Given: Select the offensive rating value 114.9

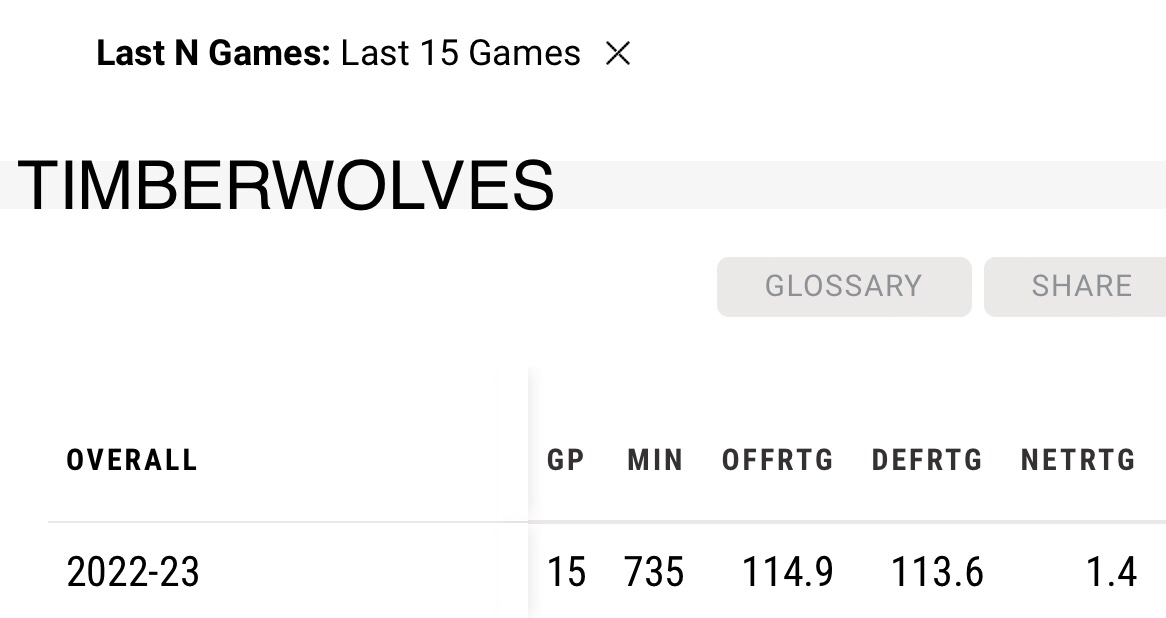Looking at the screenshot, I should [787, 573].
